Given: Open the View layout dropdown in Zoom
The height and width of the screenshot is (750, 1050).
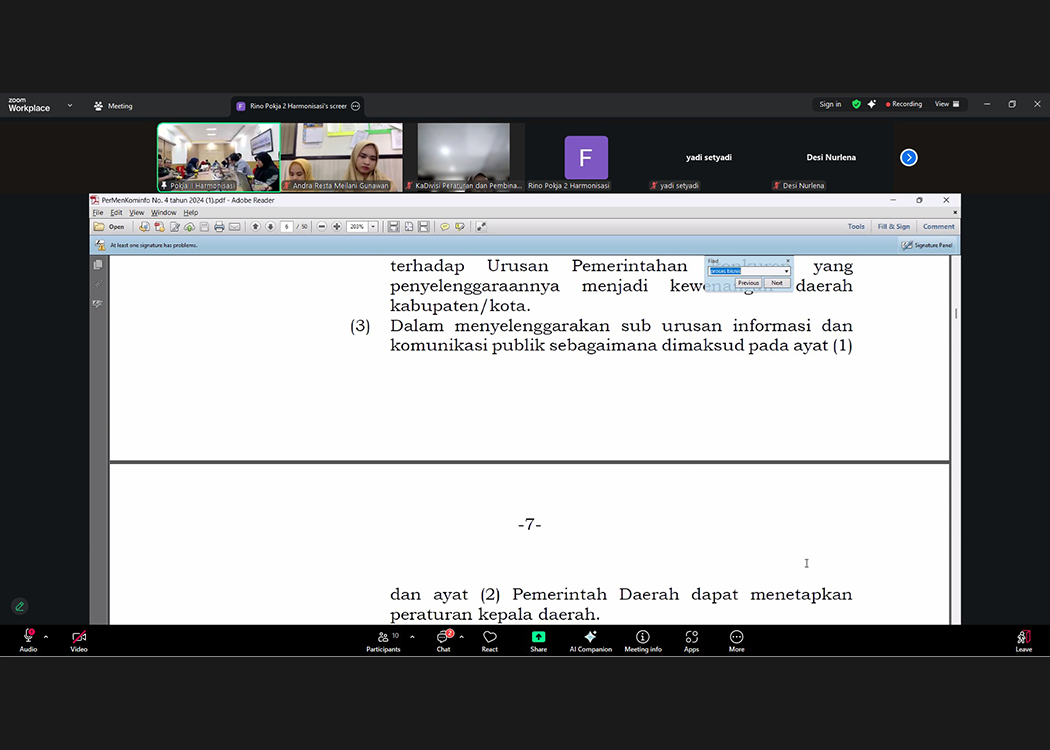Looking at the screenshot, I should tap(946, 104).
